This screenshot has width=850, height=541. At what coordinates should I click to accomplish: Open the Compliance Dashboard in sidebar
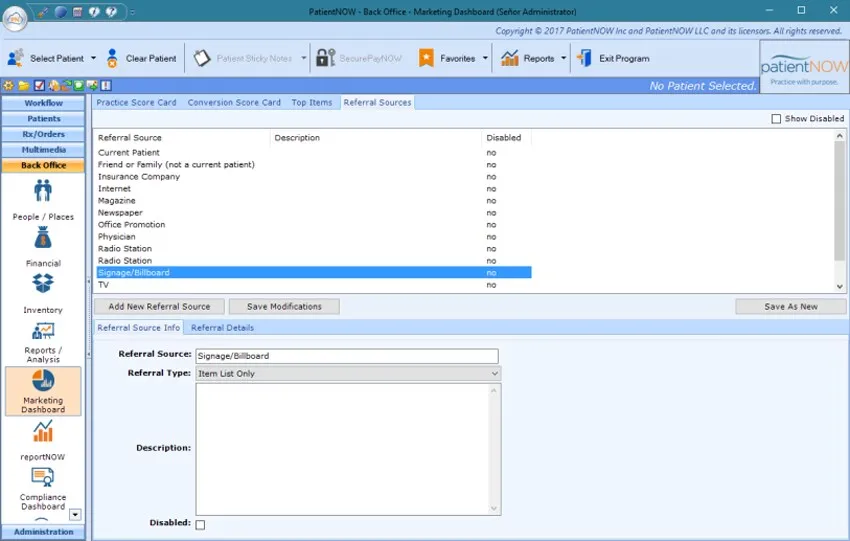click(43, 488)
